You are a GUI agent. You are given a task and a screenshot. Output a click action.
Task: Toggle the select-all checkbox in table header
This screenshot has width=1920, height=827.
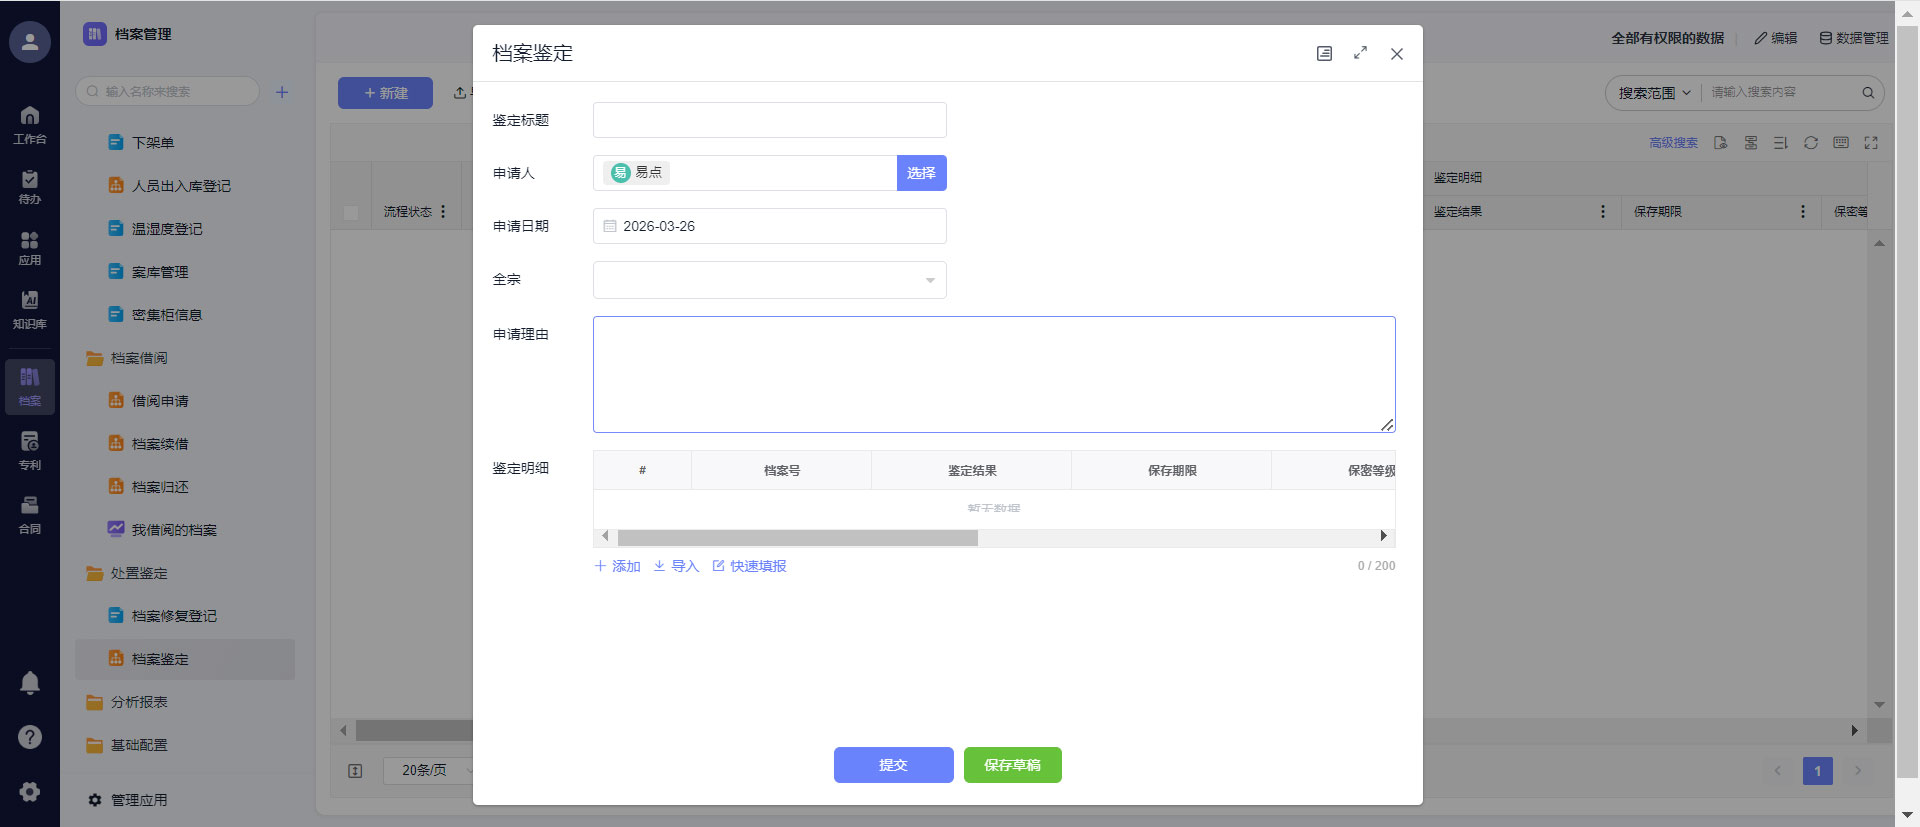point(351,212)
